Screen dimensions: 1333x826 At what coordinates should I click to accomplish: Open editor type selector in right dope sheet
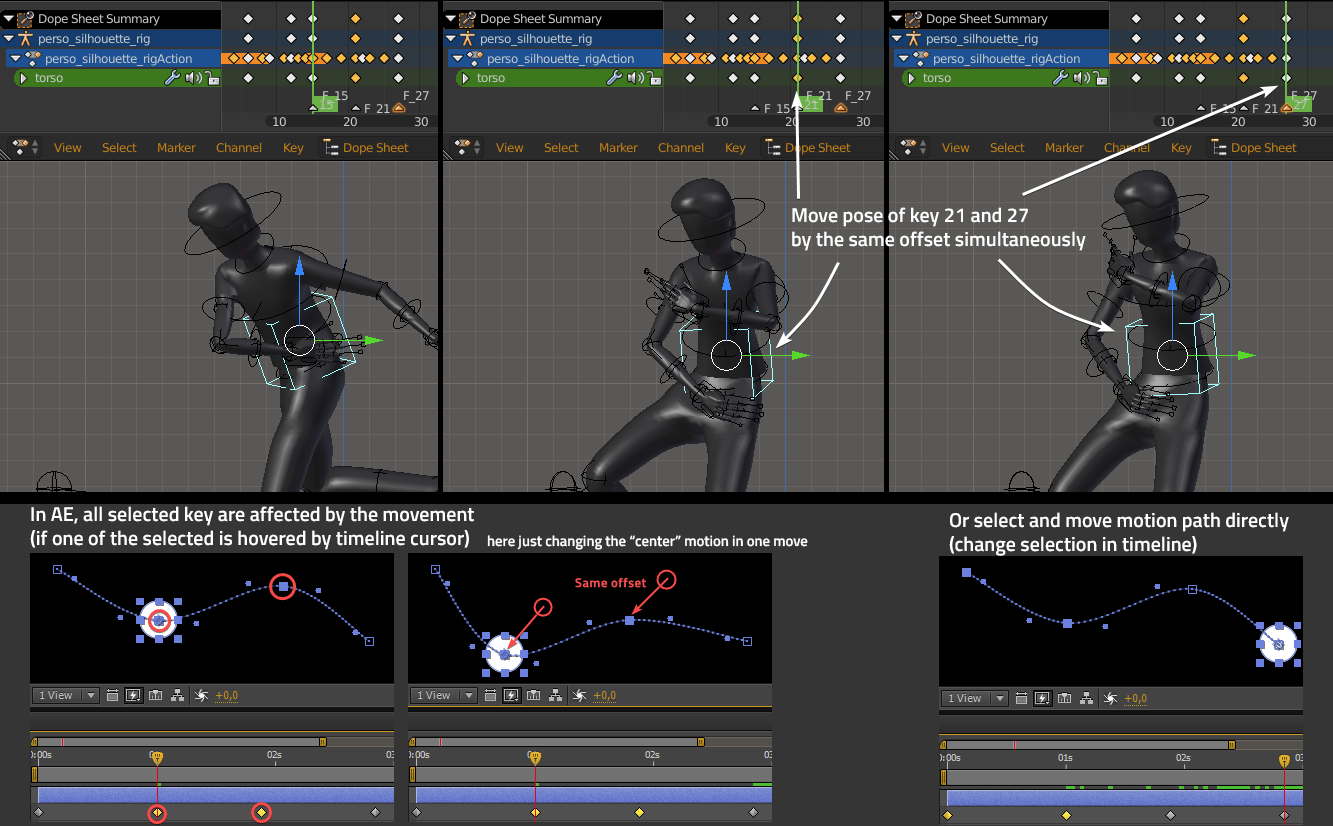pyautogui.click(x=913, y=148)
